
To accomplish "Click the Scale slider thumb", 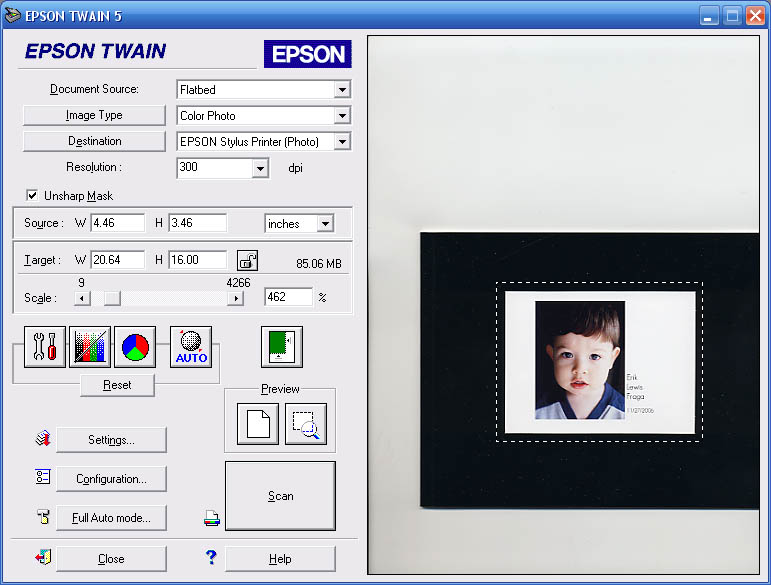I will 112,298.
